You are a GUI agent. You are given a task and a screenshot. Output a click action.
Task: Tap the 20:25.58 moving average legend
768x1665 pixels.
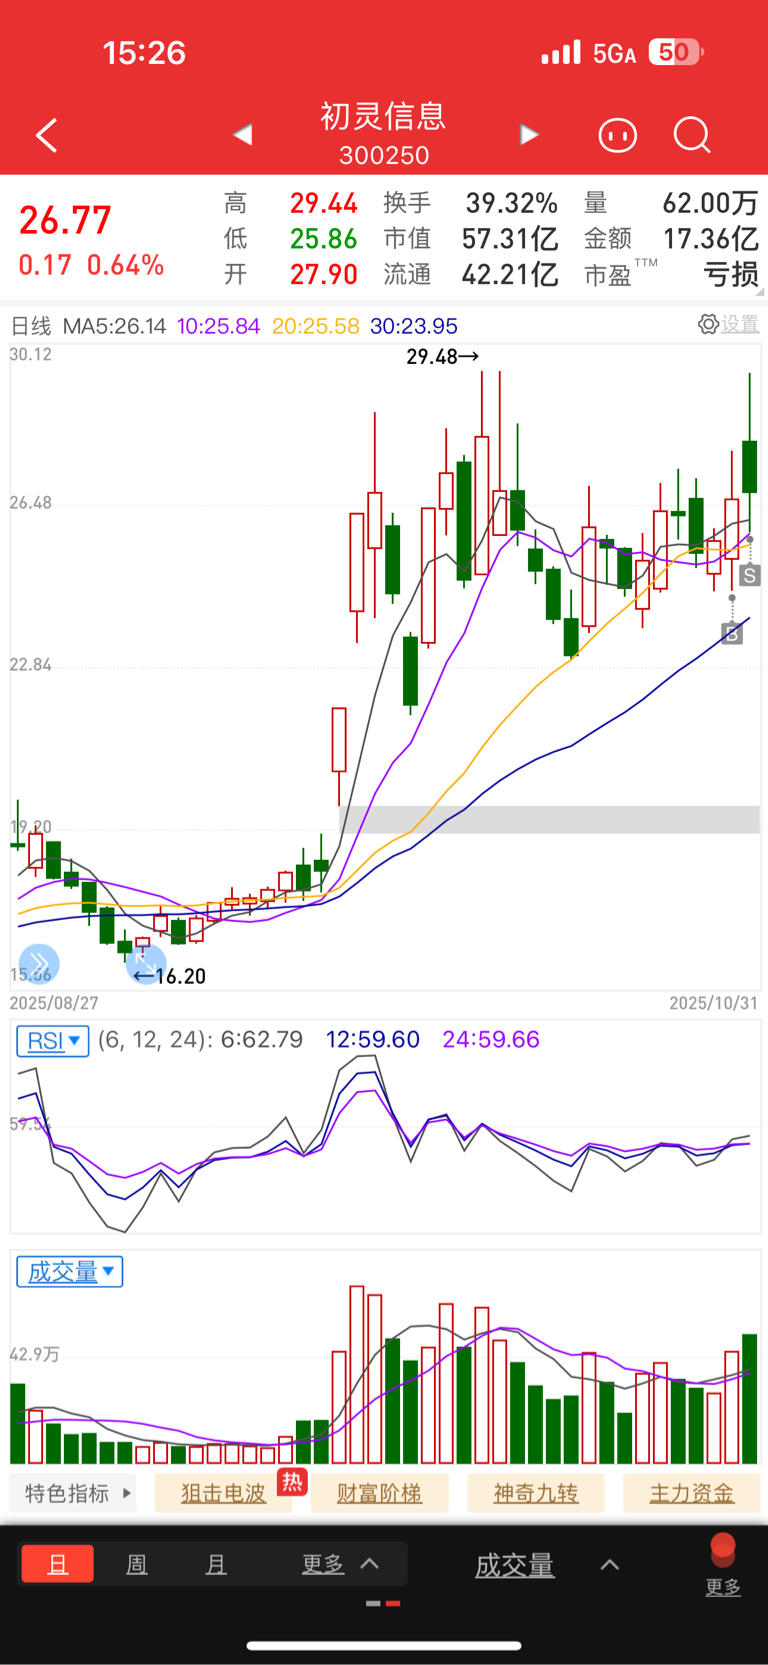tap(316, 326)
